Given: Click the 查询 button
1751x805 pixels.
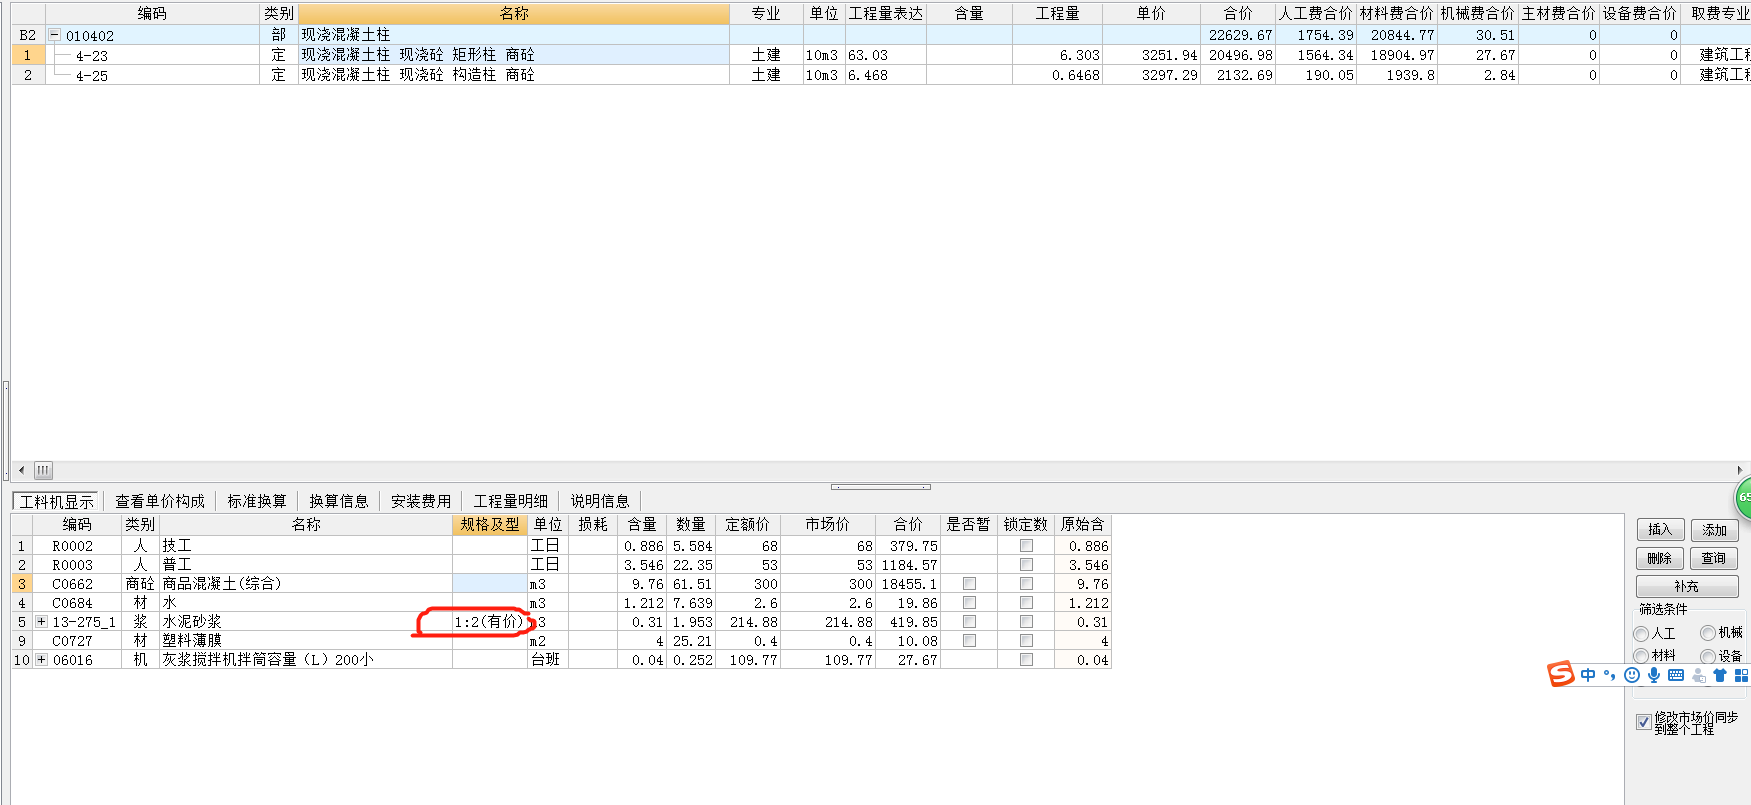Looking at the screenshot, I should [x=1715, y=558].
